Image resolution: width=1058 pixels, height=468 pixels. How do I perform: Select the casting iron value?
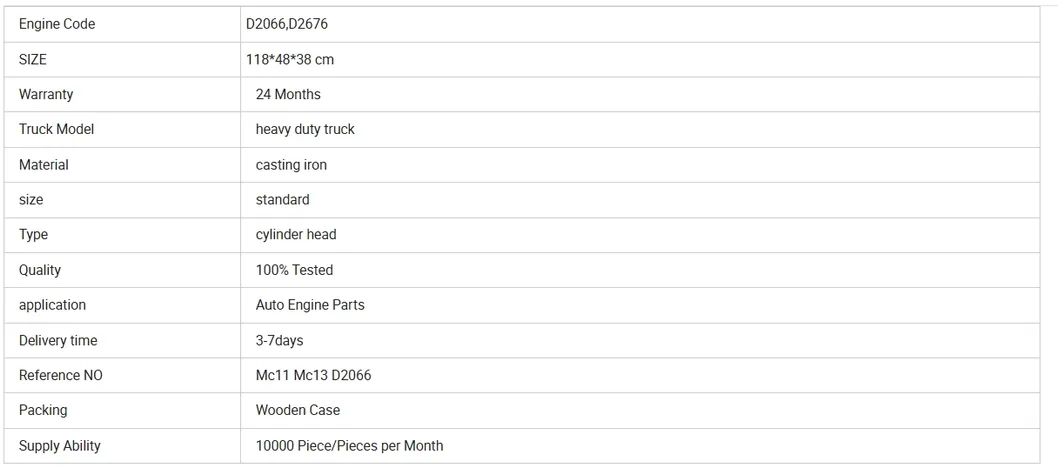tap(291, 165)
